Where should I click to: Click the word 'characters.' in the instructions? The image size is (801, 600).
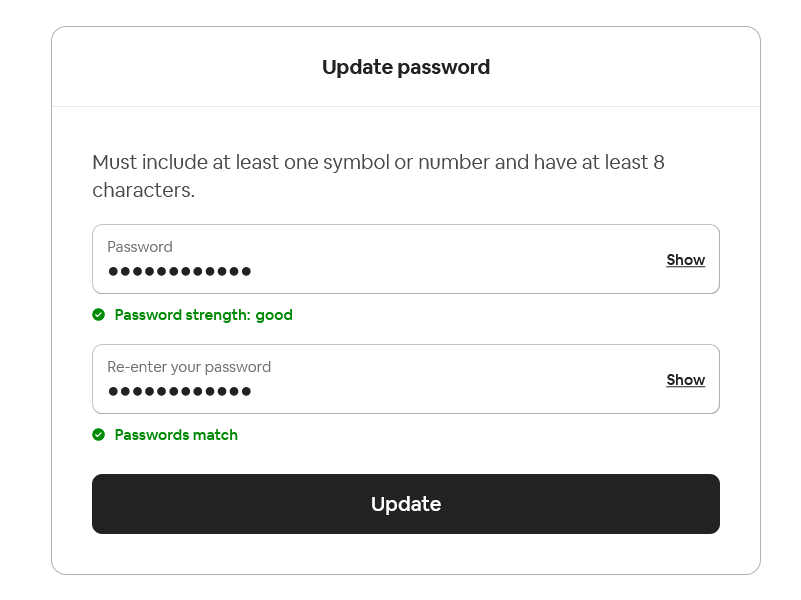(x=144, y=190)
